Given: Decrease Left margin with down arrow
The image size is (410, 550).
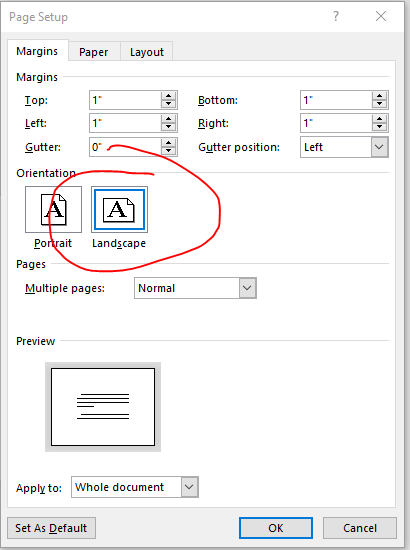Looking at the screenshot, I should (169, 127).
